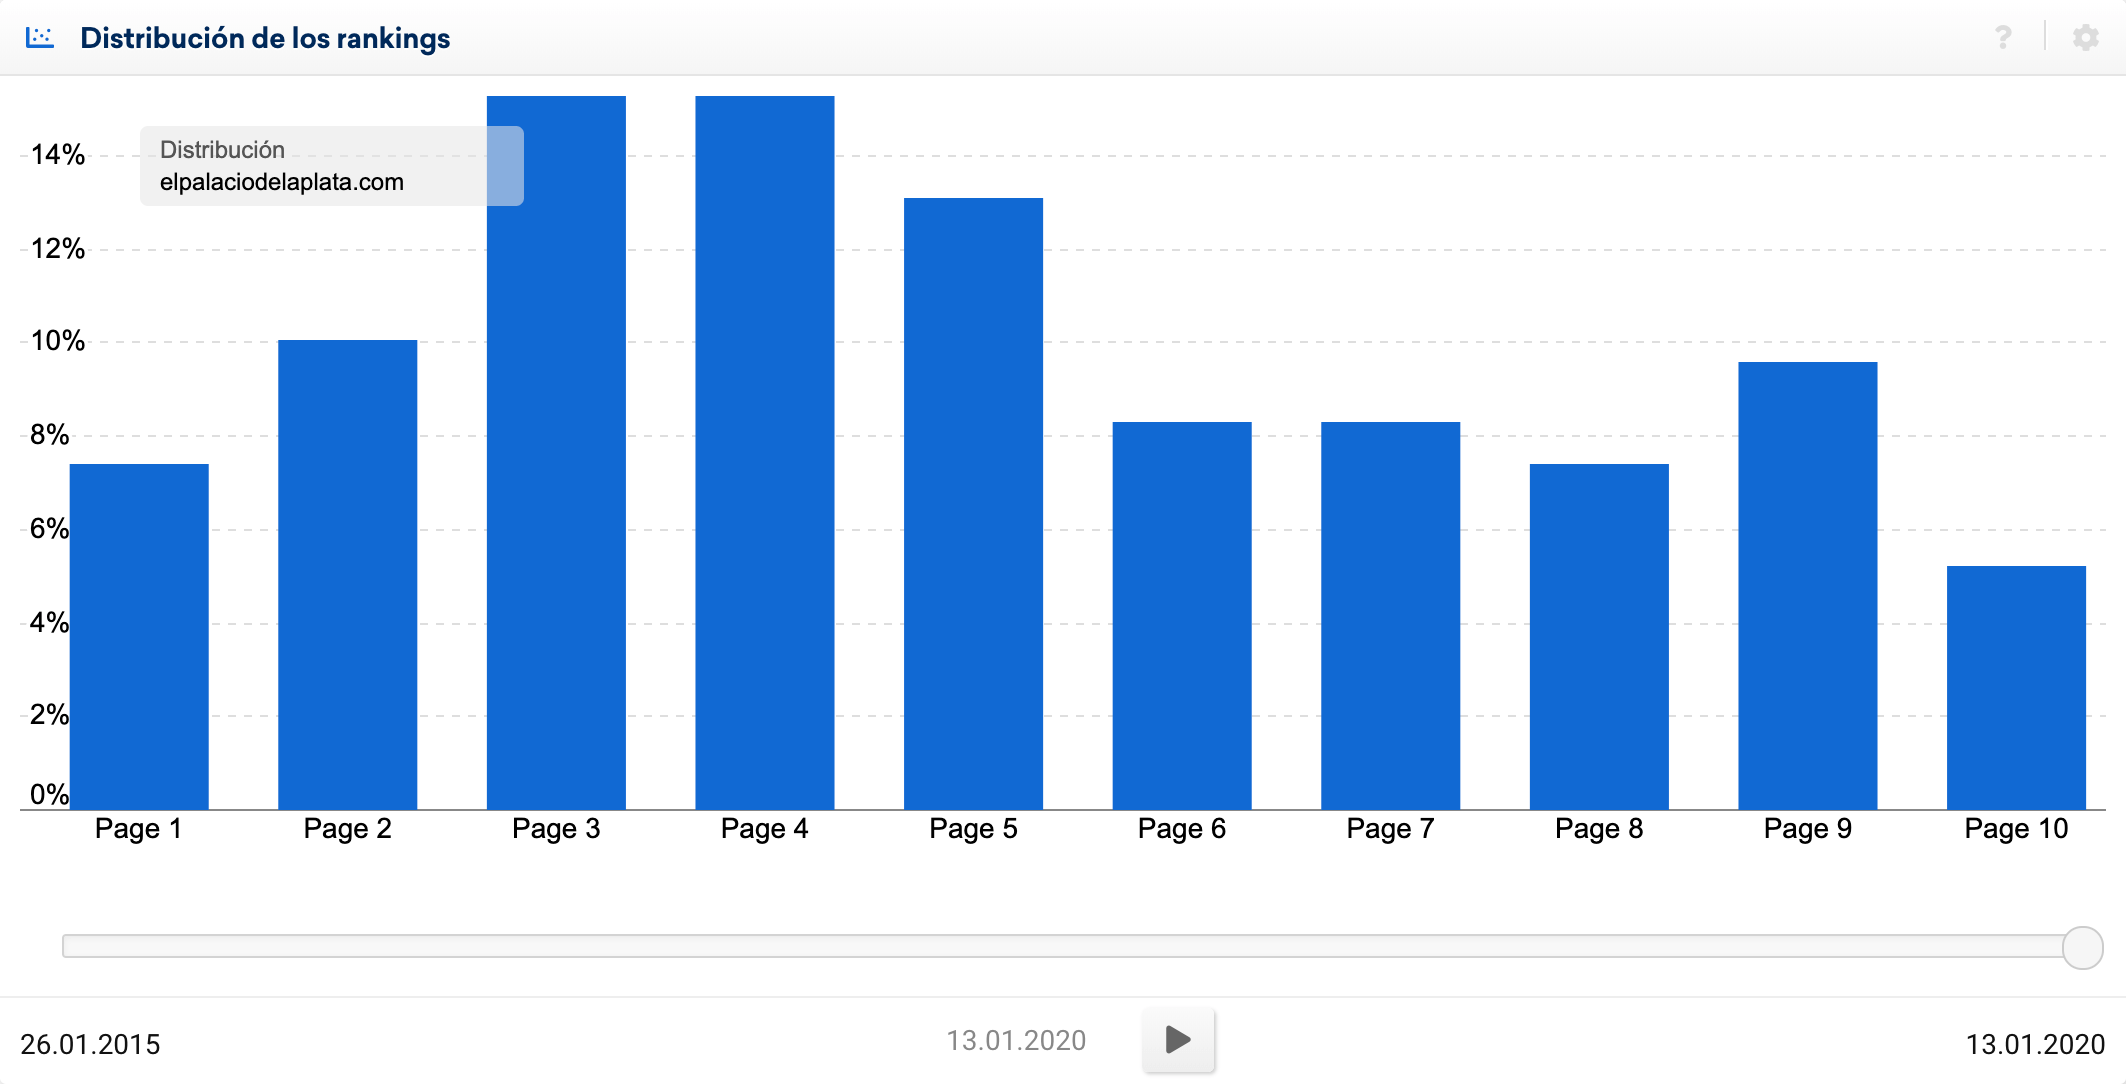Open the settings gear icon
The width and height of the screenshot is (2126, 1084).
(2085, 38)
